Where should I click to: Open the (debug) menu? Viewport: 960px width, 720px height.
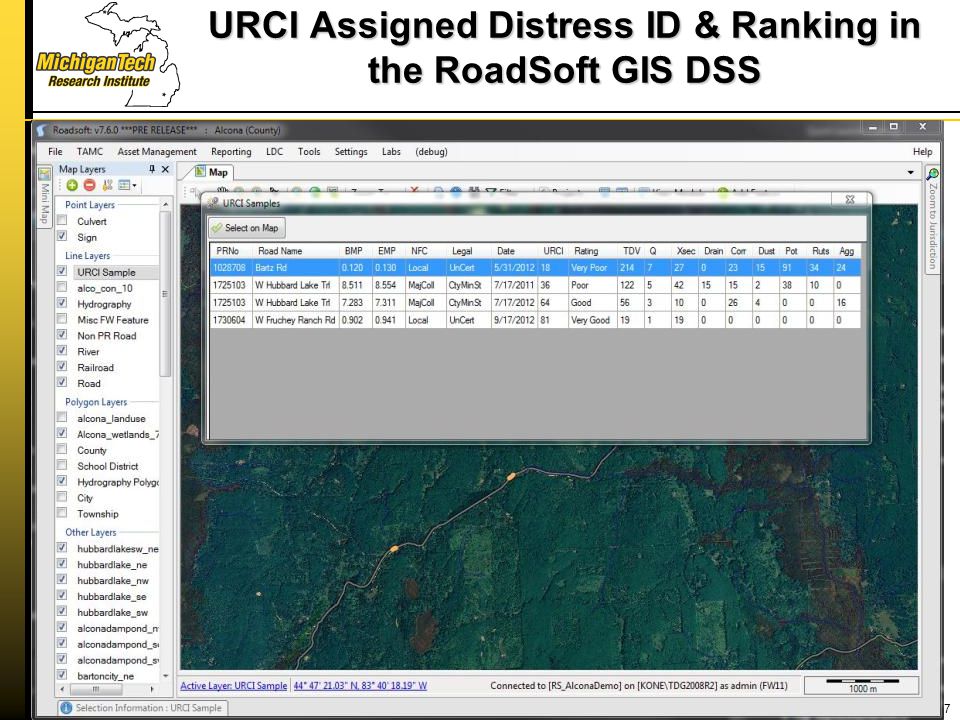[x=431, y=152]
